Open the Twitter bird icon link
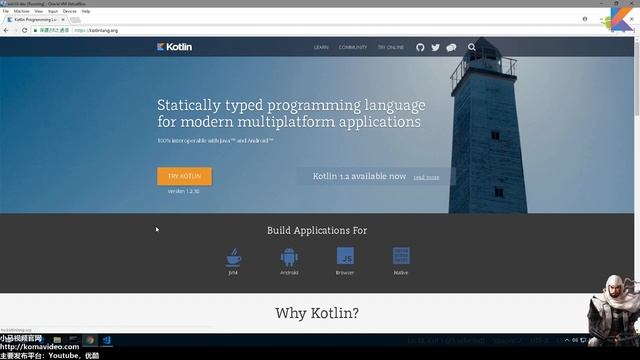The width and height of the screenshot is (640, 360). [x=436, y=47]
